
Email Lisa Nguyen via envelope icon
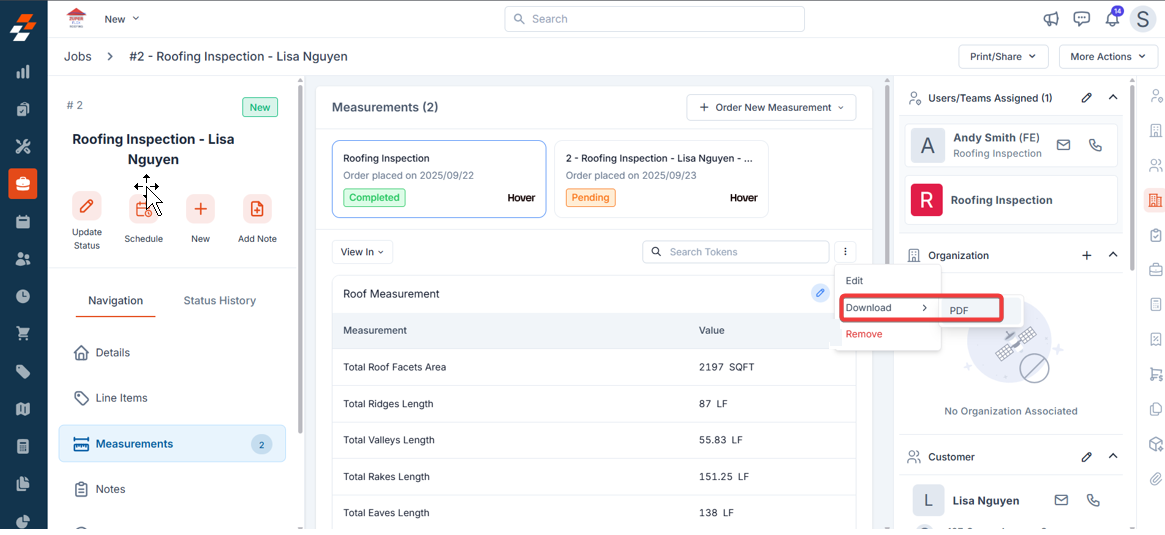point(1061,500)
